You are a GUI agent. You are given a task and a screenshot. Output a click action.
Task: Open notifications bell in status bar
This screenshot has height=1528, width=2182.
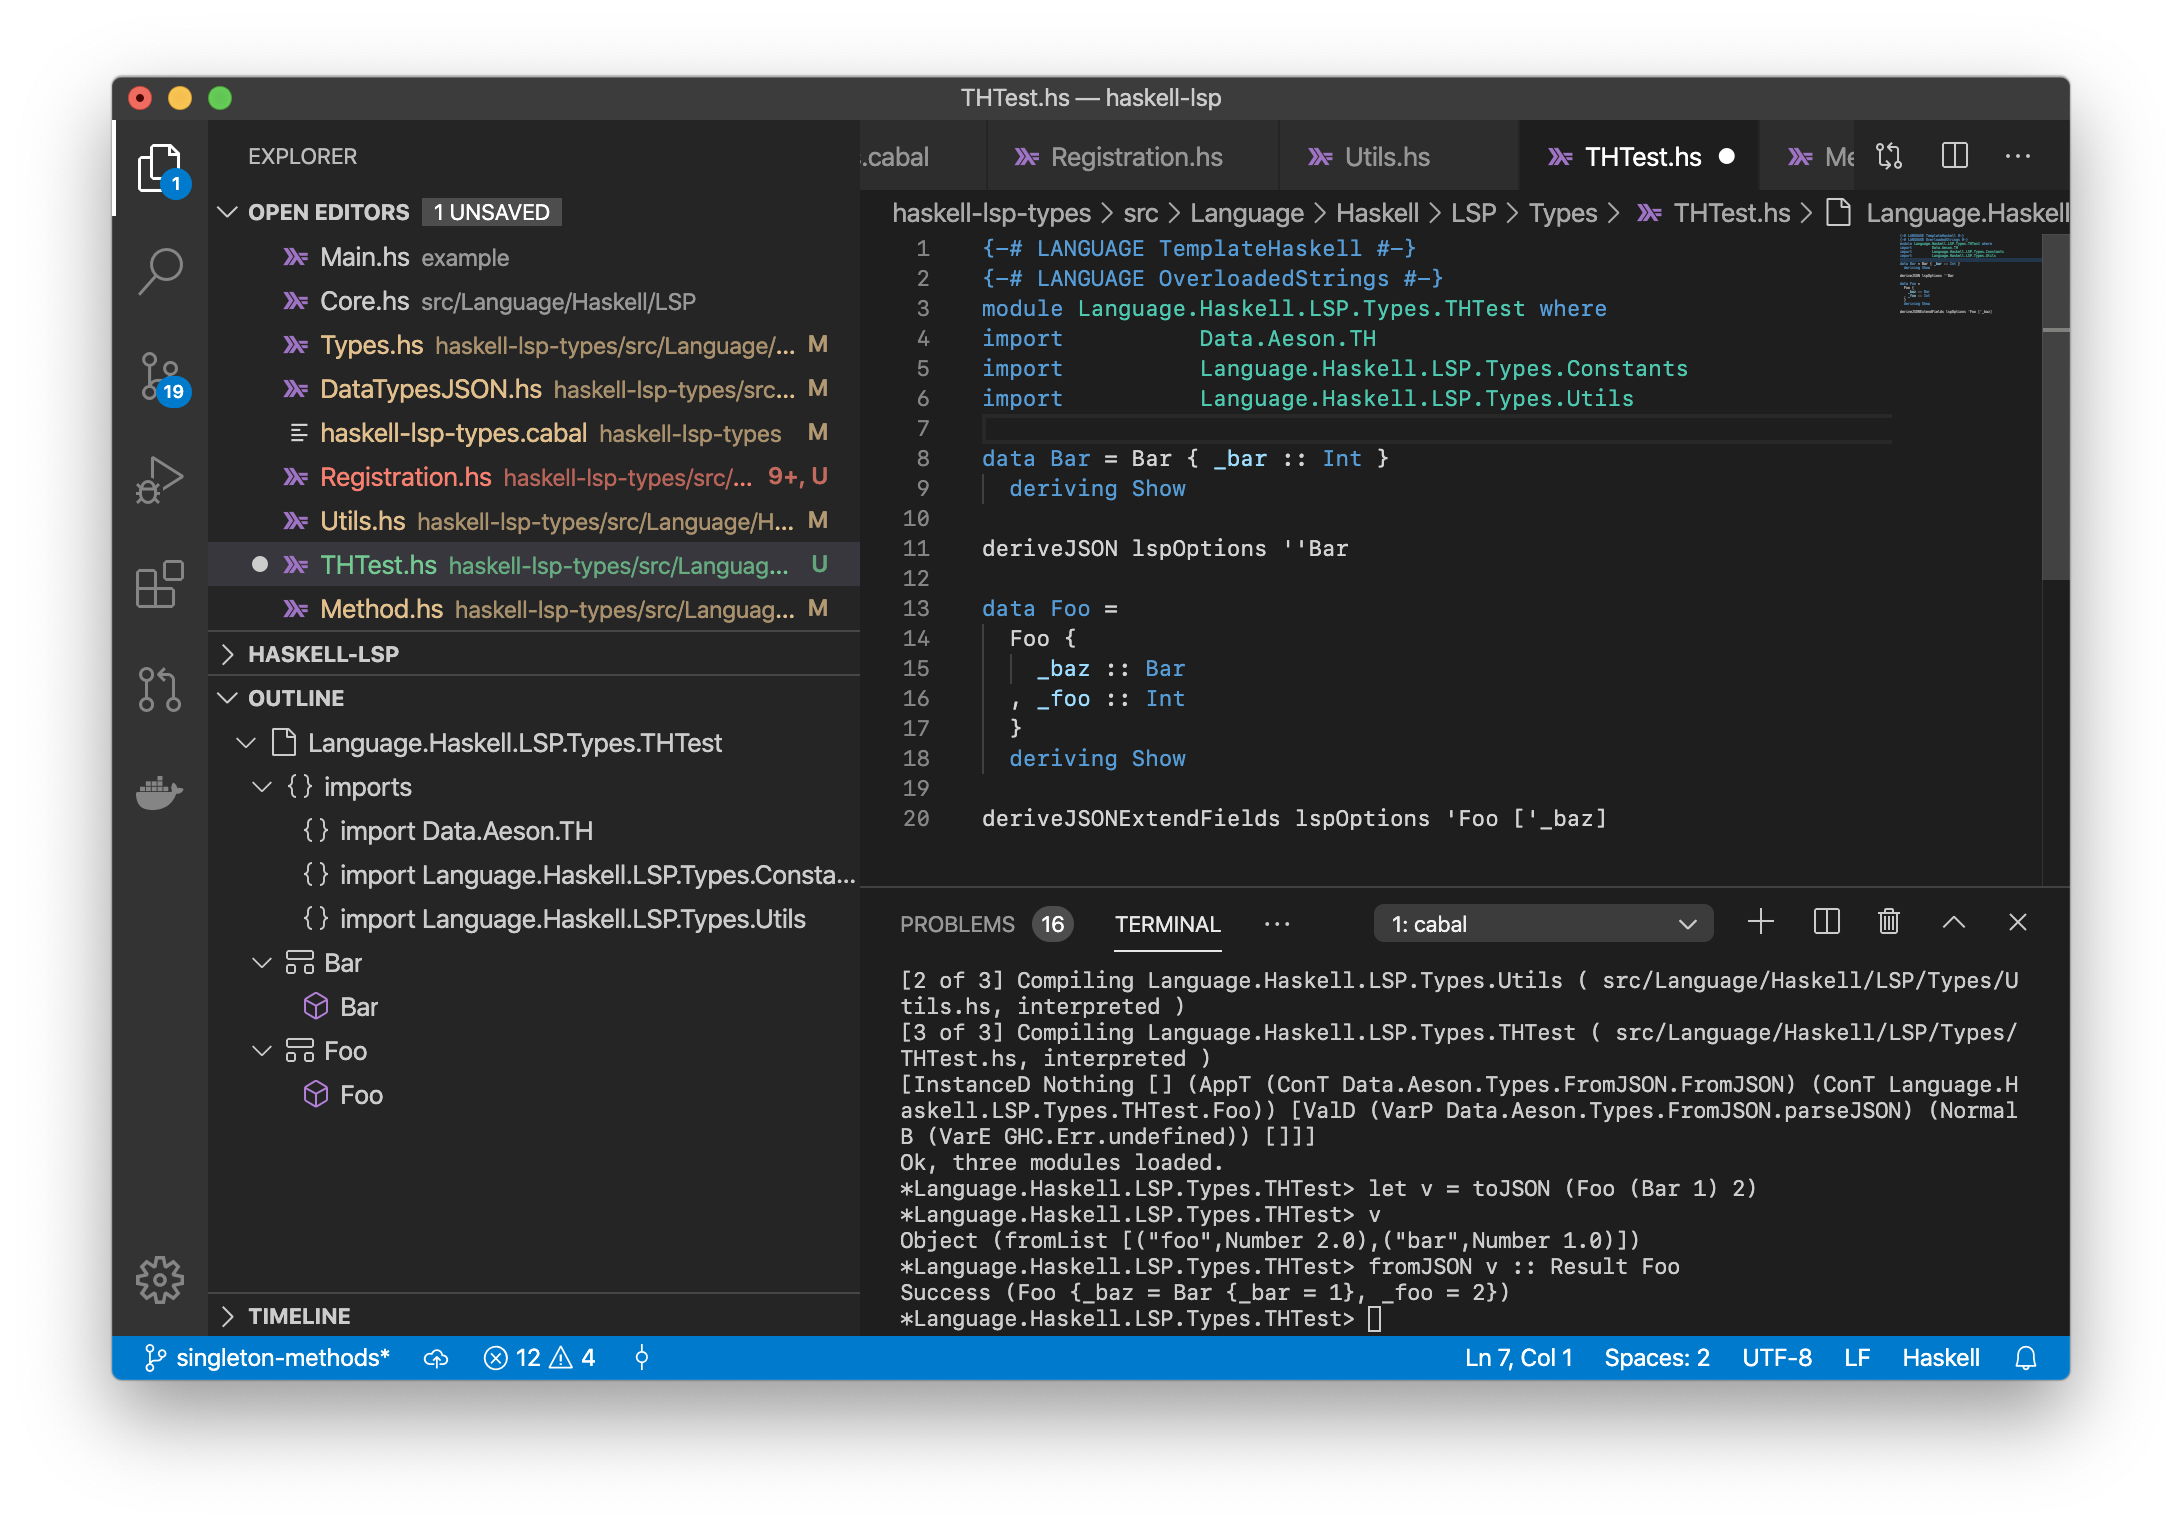2026,1358
